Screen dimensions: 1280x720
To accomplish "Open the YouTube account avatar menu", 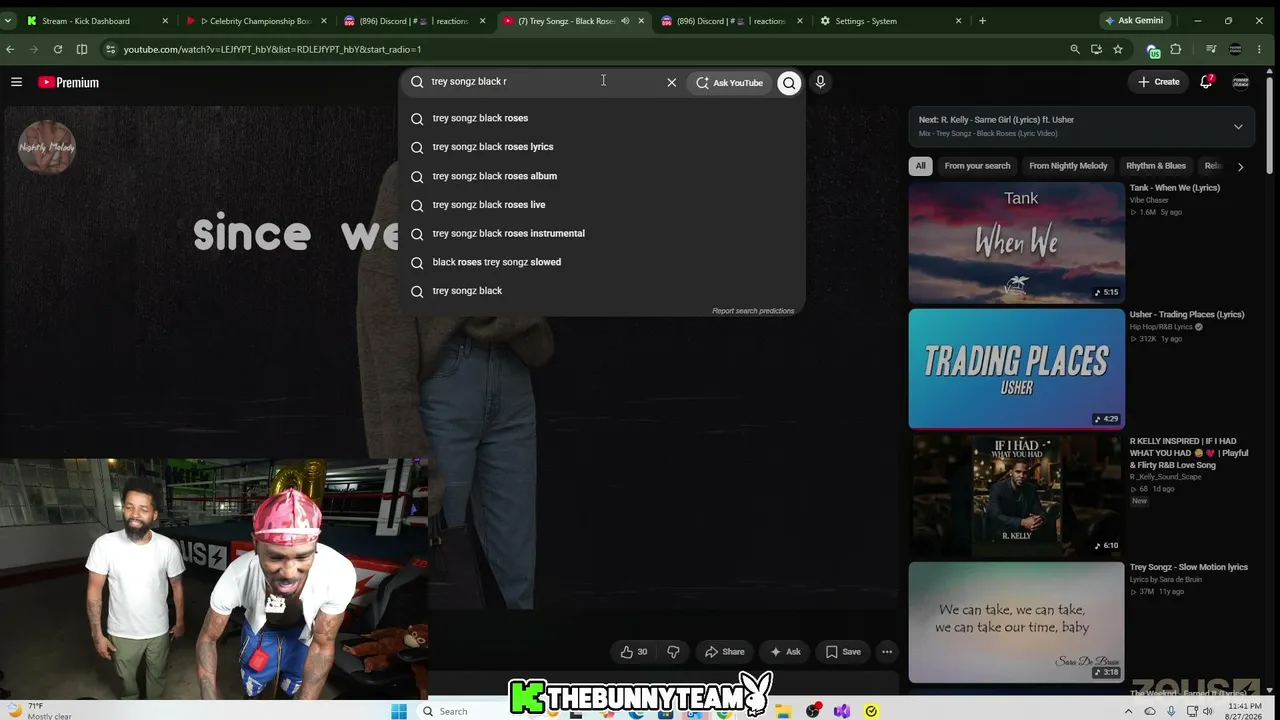I will [x=1241, y=82].
